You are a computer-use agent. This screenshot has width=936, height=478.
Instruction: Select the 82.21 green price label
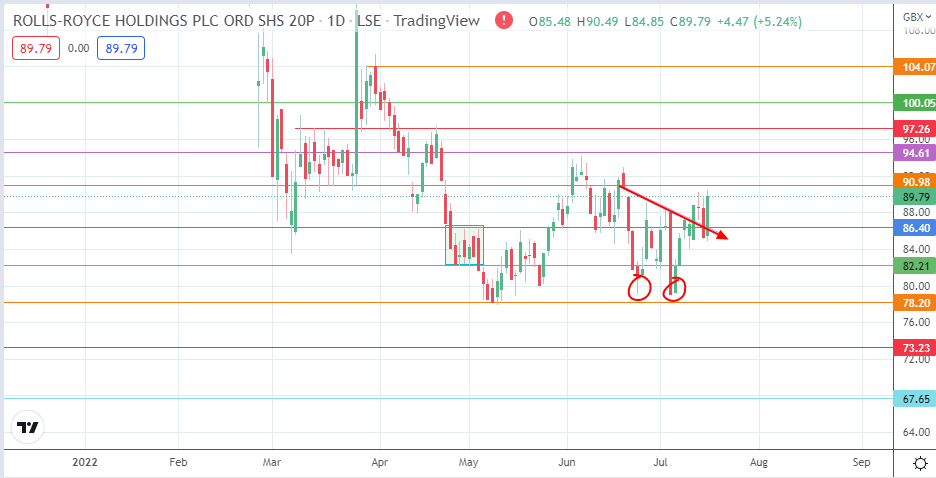tap(915, 266)
